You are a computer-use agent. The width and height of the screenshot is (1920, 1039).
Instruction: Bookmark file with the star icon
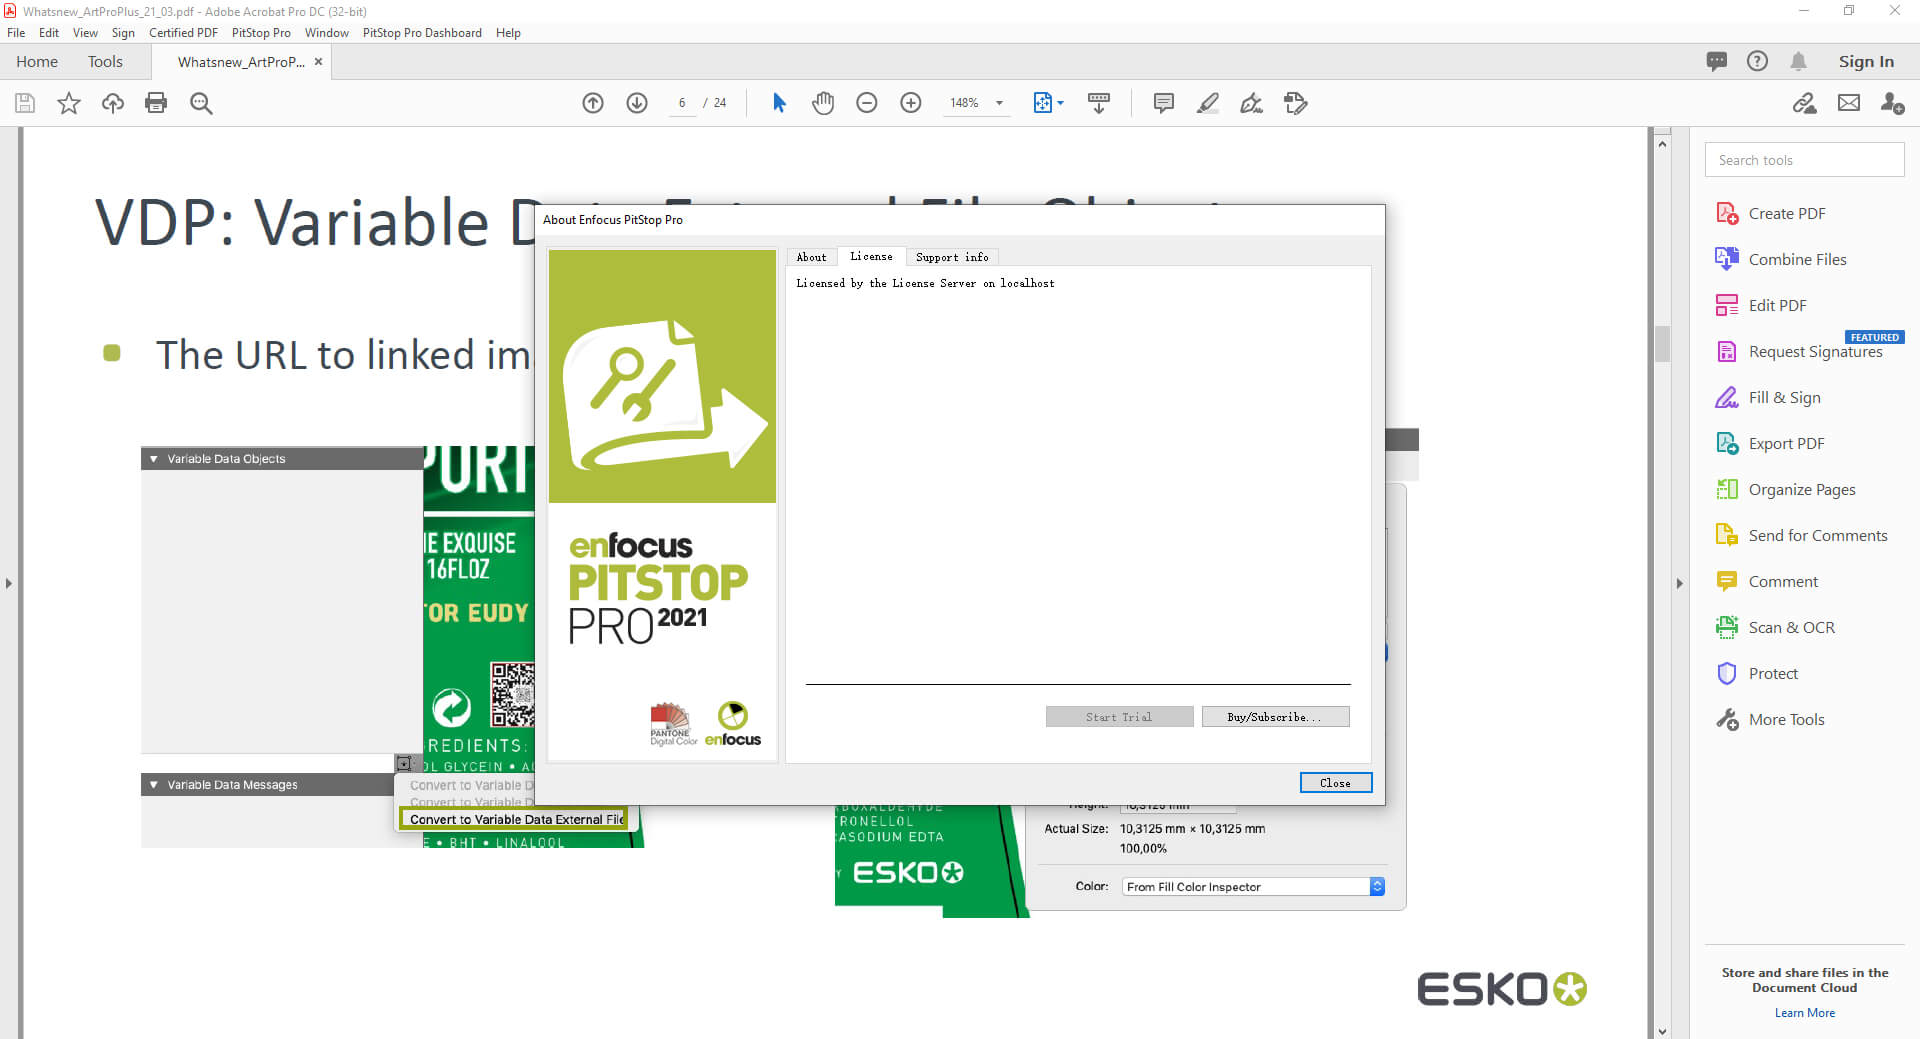click(69, 103)
